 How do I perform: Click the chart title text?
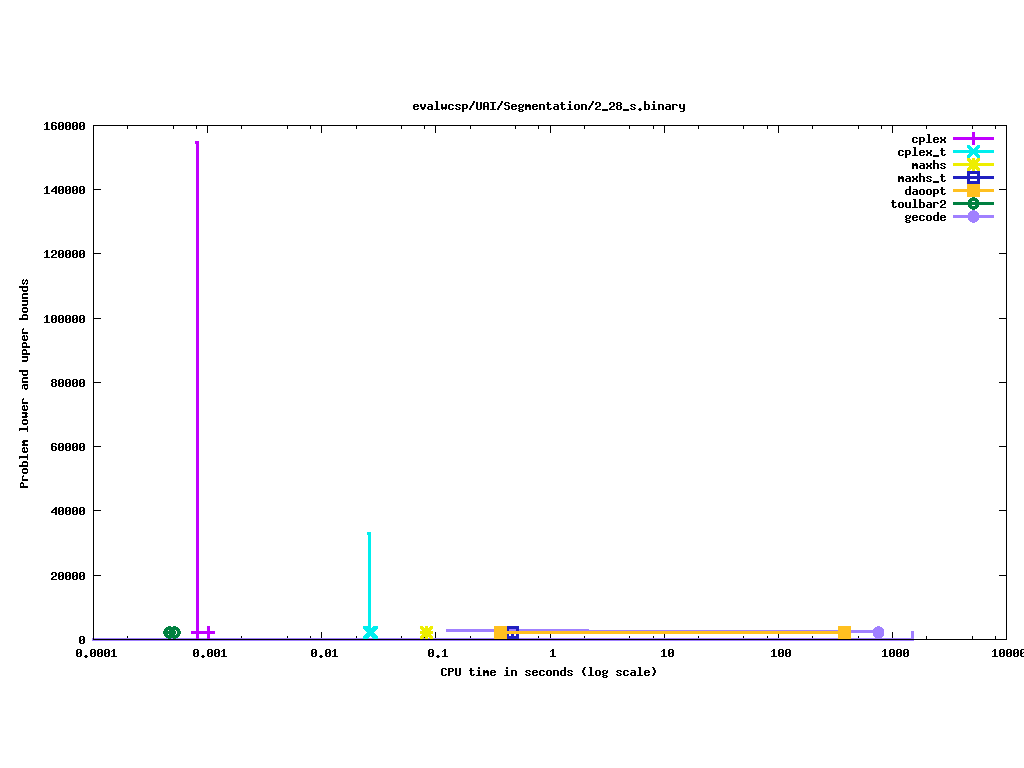coord(549,106)
